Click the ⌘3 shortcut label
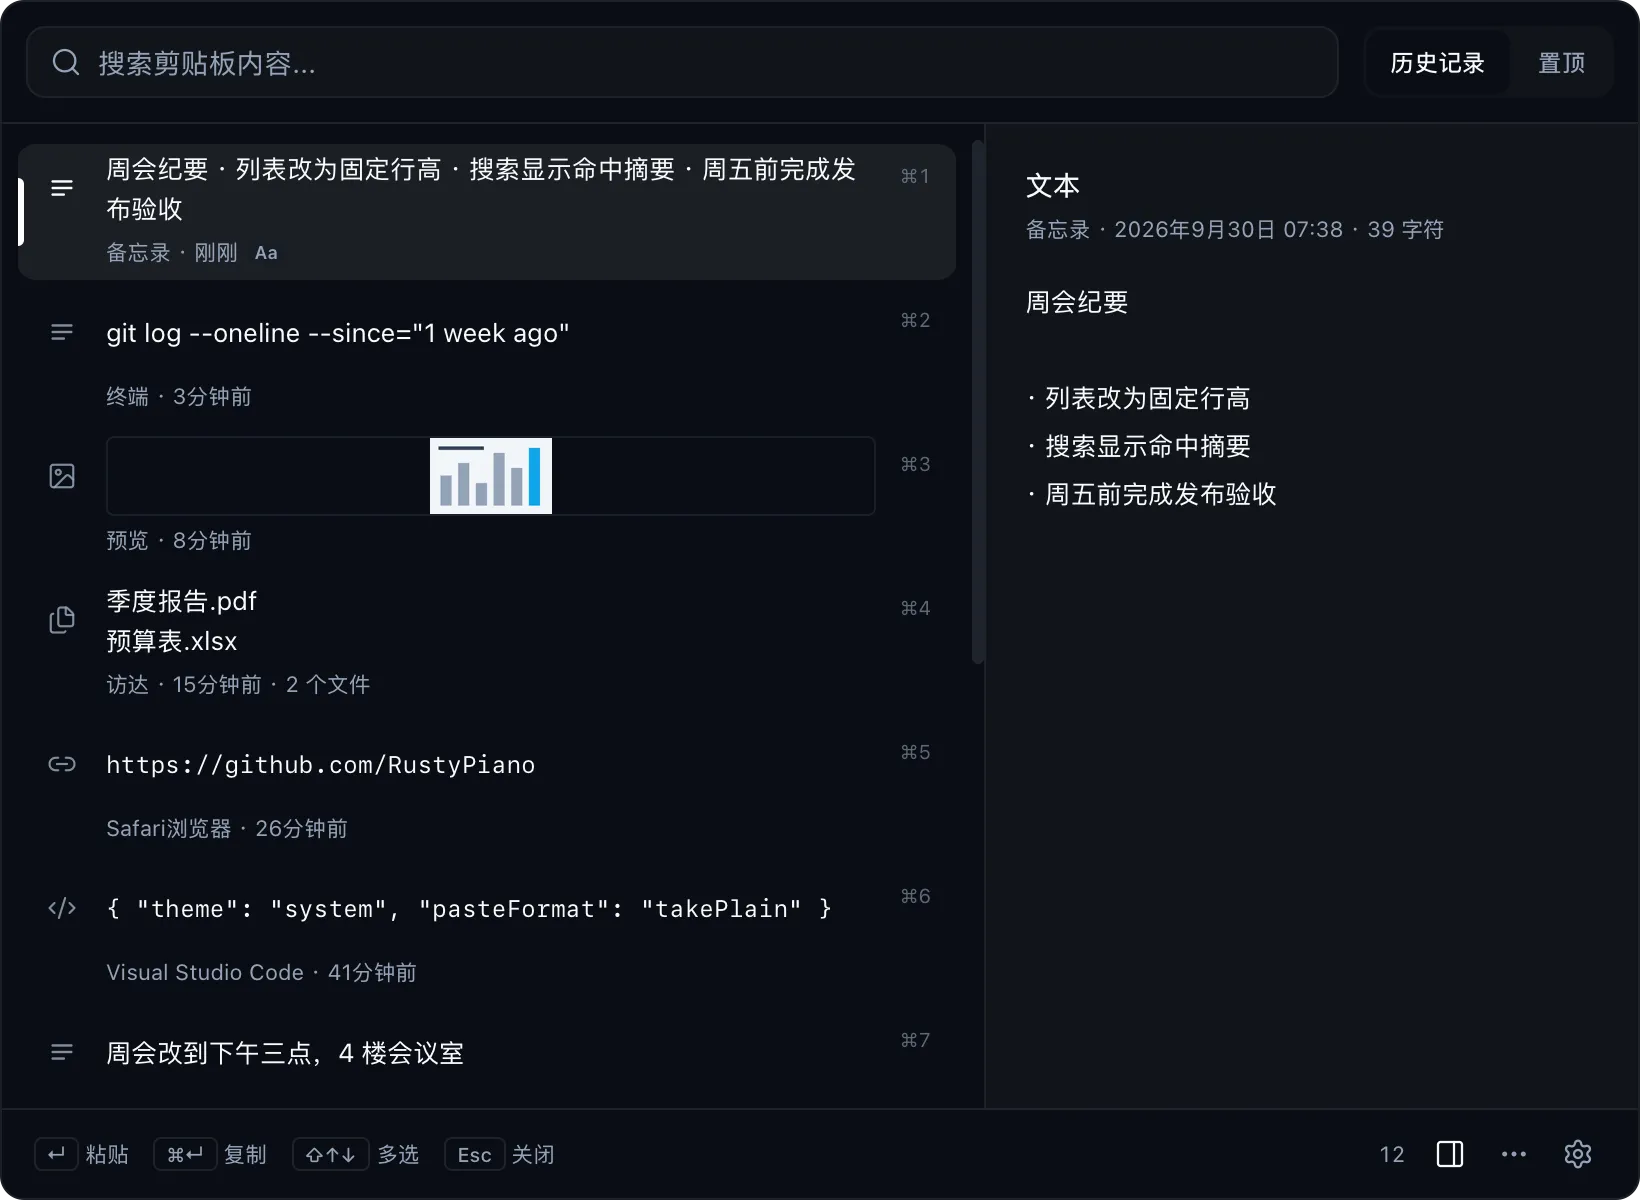Viewport: 1640px width, 1200px height. click(915, 464)
